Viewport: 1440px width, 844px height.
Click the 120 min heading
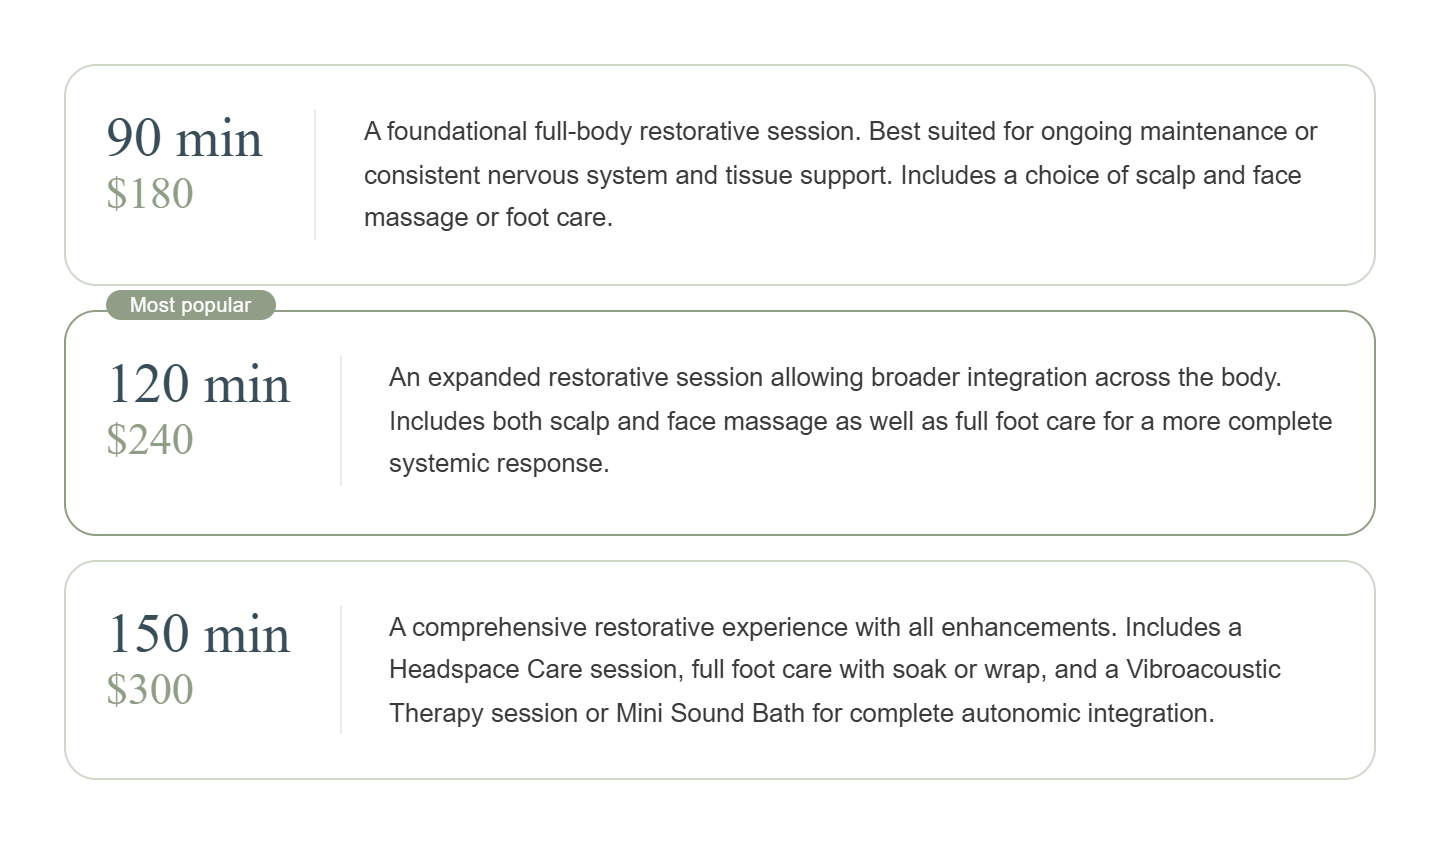pyautogui.click(x=198, y=384)
